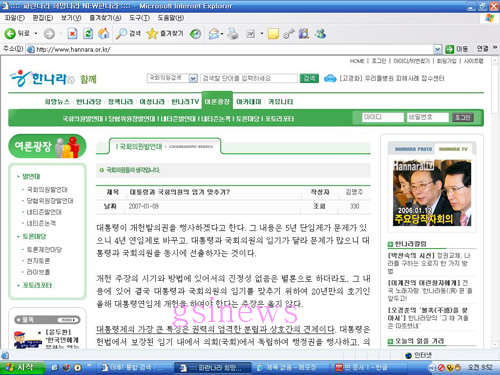Click the Forward arrow toolbar button
The image size is (500, 375).
[x=49, y=34]
